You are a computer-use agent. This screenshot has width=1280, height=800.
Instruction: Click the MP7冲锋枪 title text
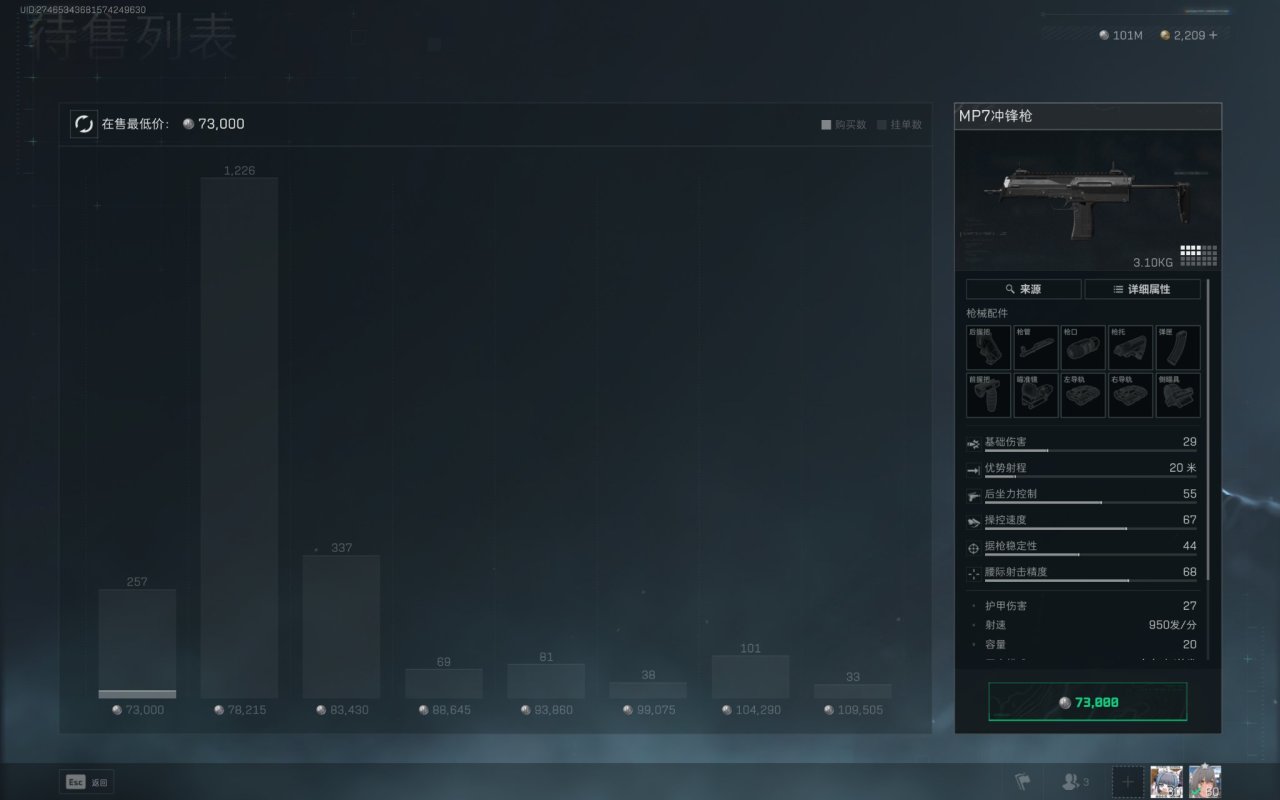click(x=995, y=116)
